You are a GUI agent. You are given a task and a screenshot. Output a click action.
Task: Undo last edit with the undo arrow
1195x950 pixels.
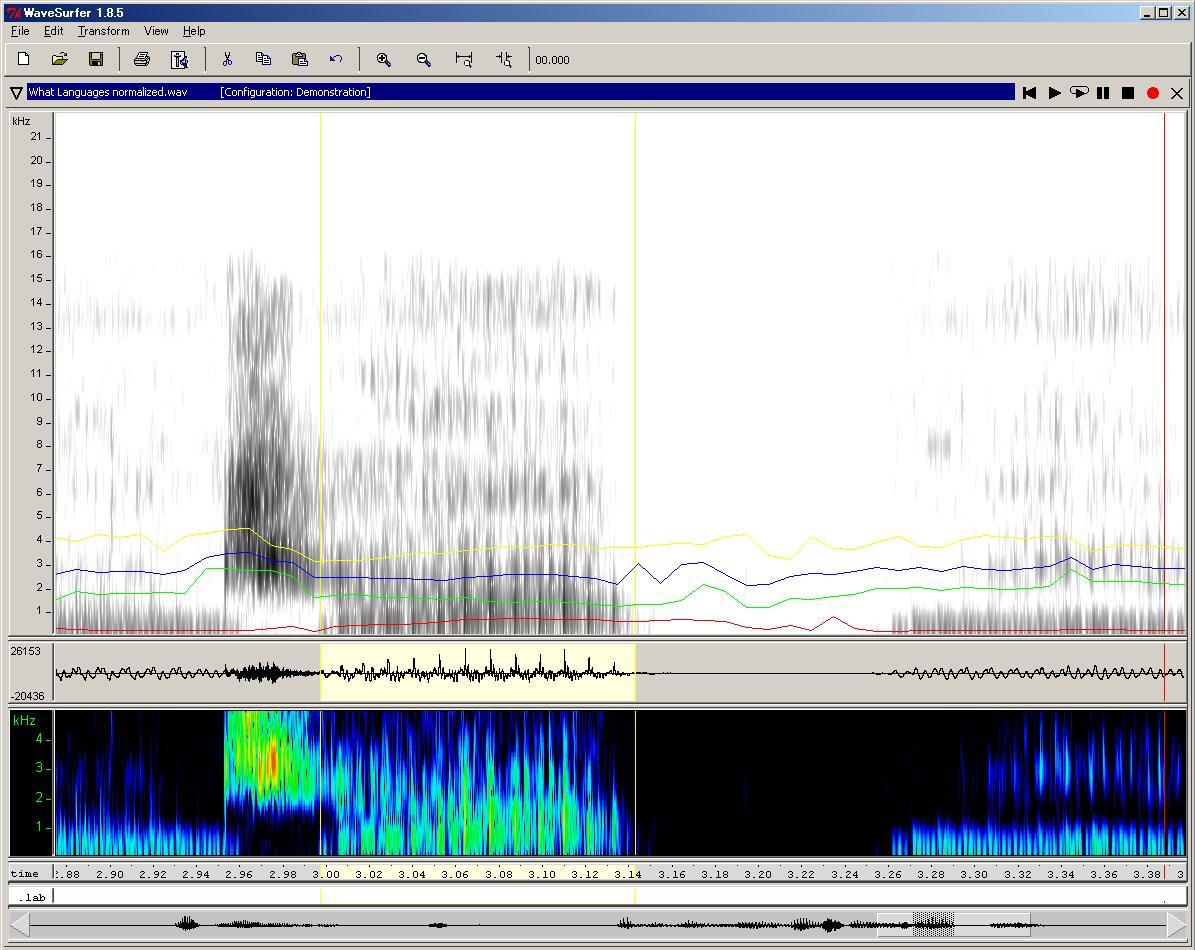pos(336,60)
